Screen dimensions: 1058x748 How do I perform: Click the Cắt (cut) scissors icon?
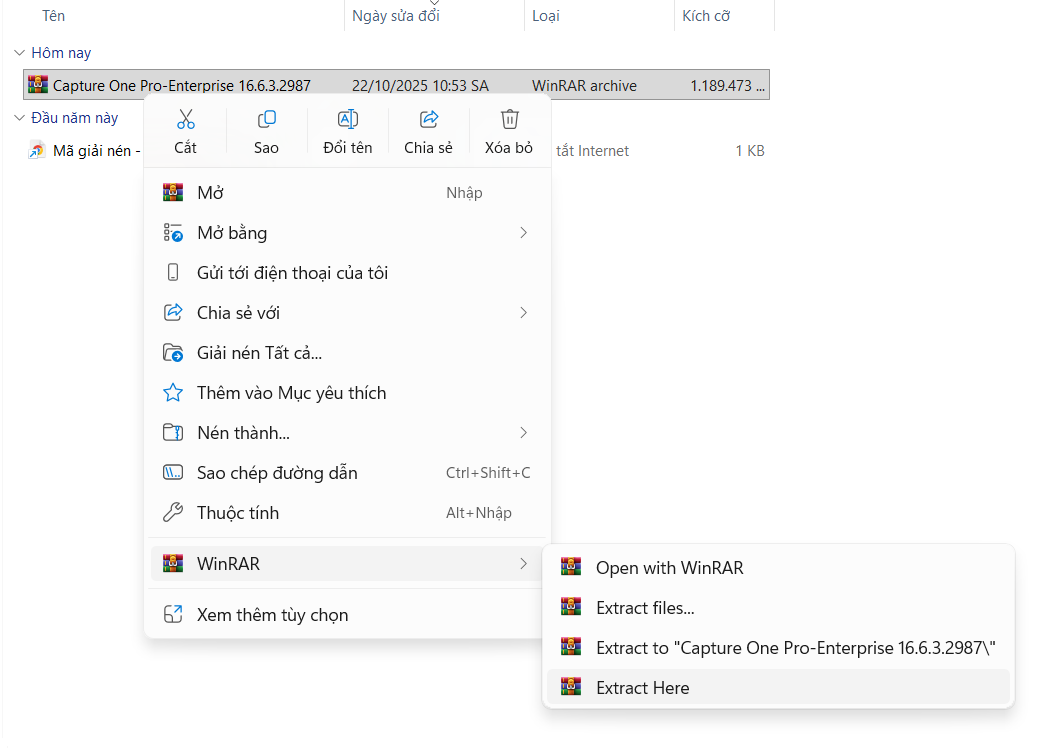(x=185, y=120)
